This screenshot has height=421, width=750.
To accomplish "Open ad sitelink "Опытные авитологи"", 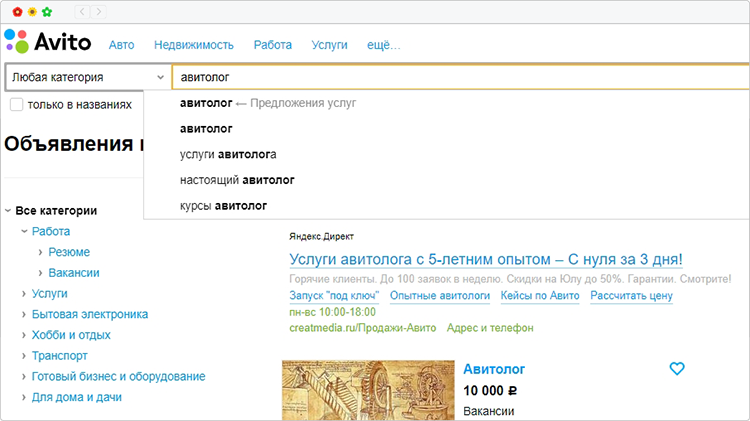I will click(440, 296).
